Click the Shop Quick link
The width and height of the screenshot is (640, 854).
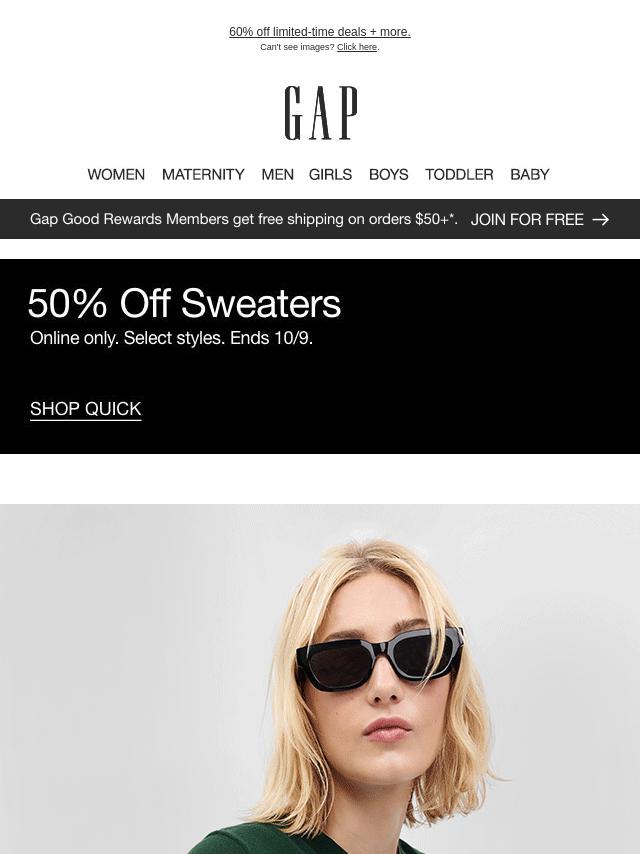pyautogui.click(x=86, y=409)
